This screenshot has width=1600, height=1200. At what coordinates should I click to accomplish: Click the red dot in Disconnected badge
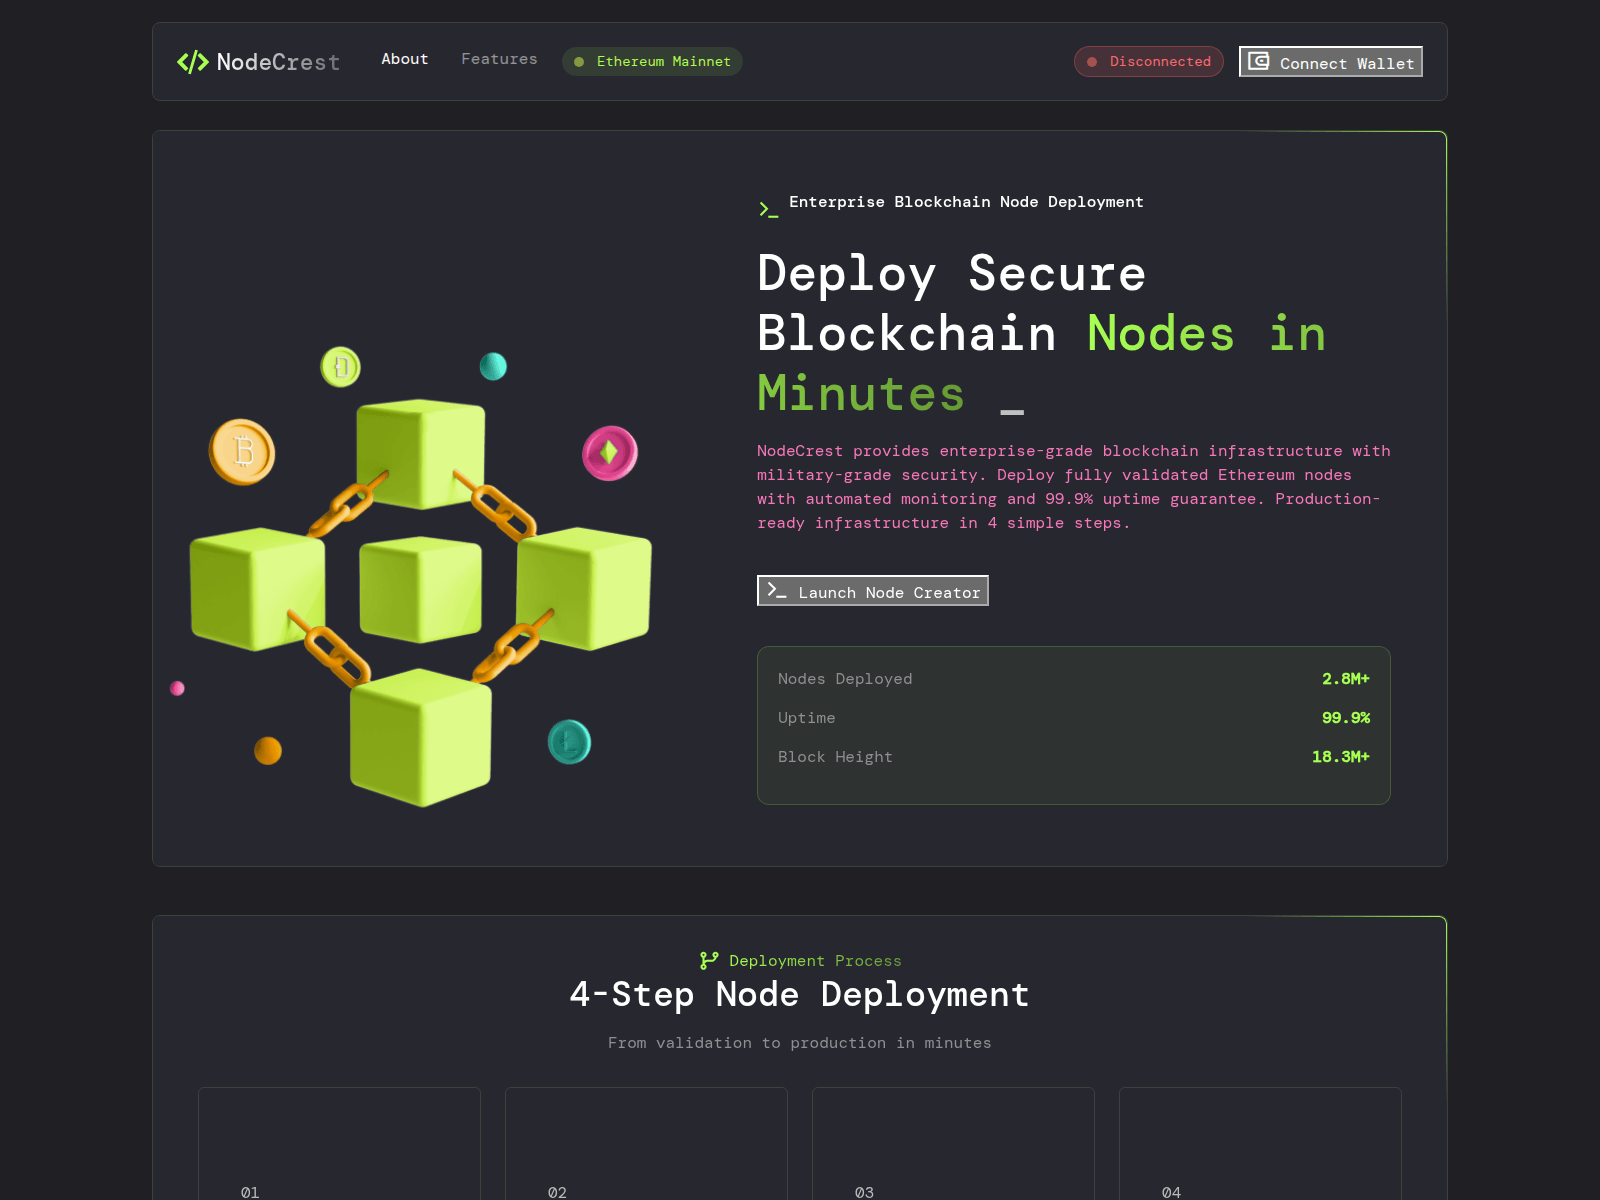(1092, 62)
